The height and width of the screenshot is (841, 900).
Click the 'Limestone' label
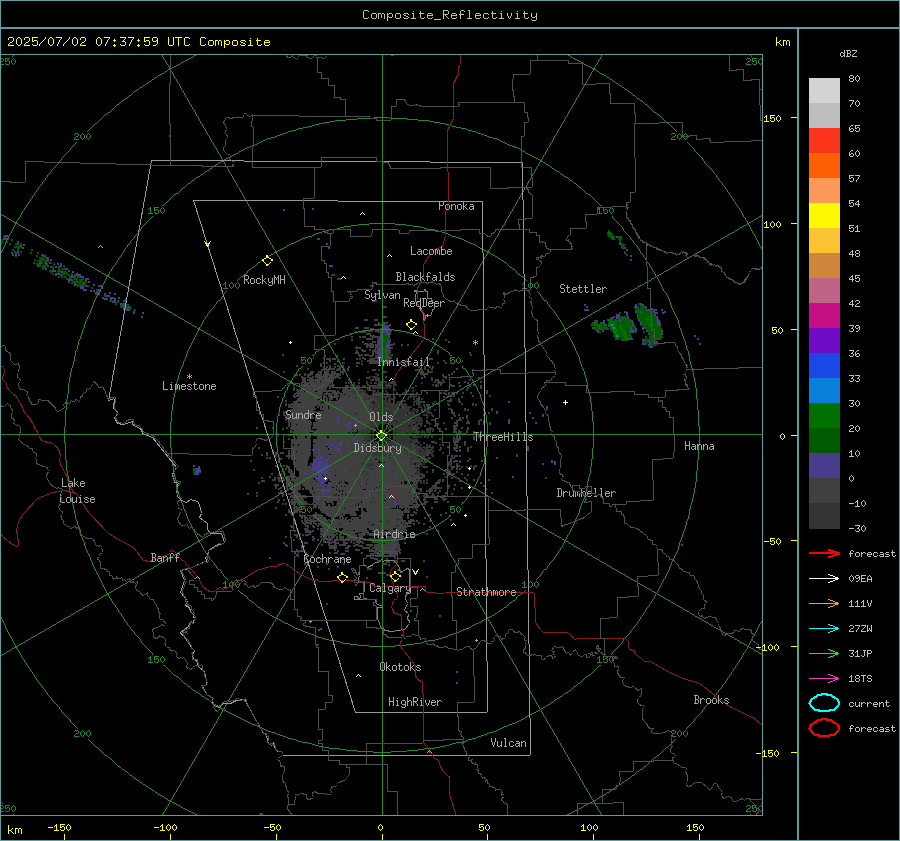(189, 386)
